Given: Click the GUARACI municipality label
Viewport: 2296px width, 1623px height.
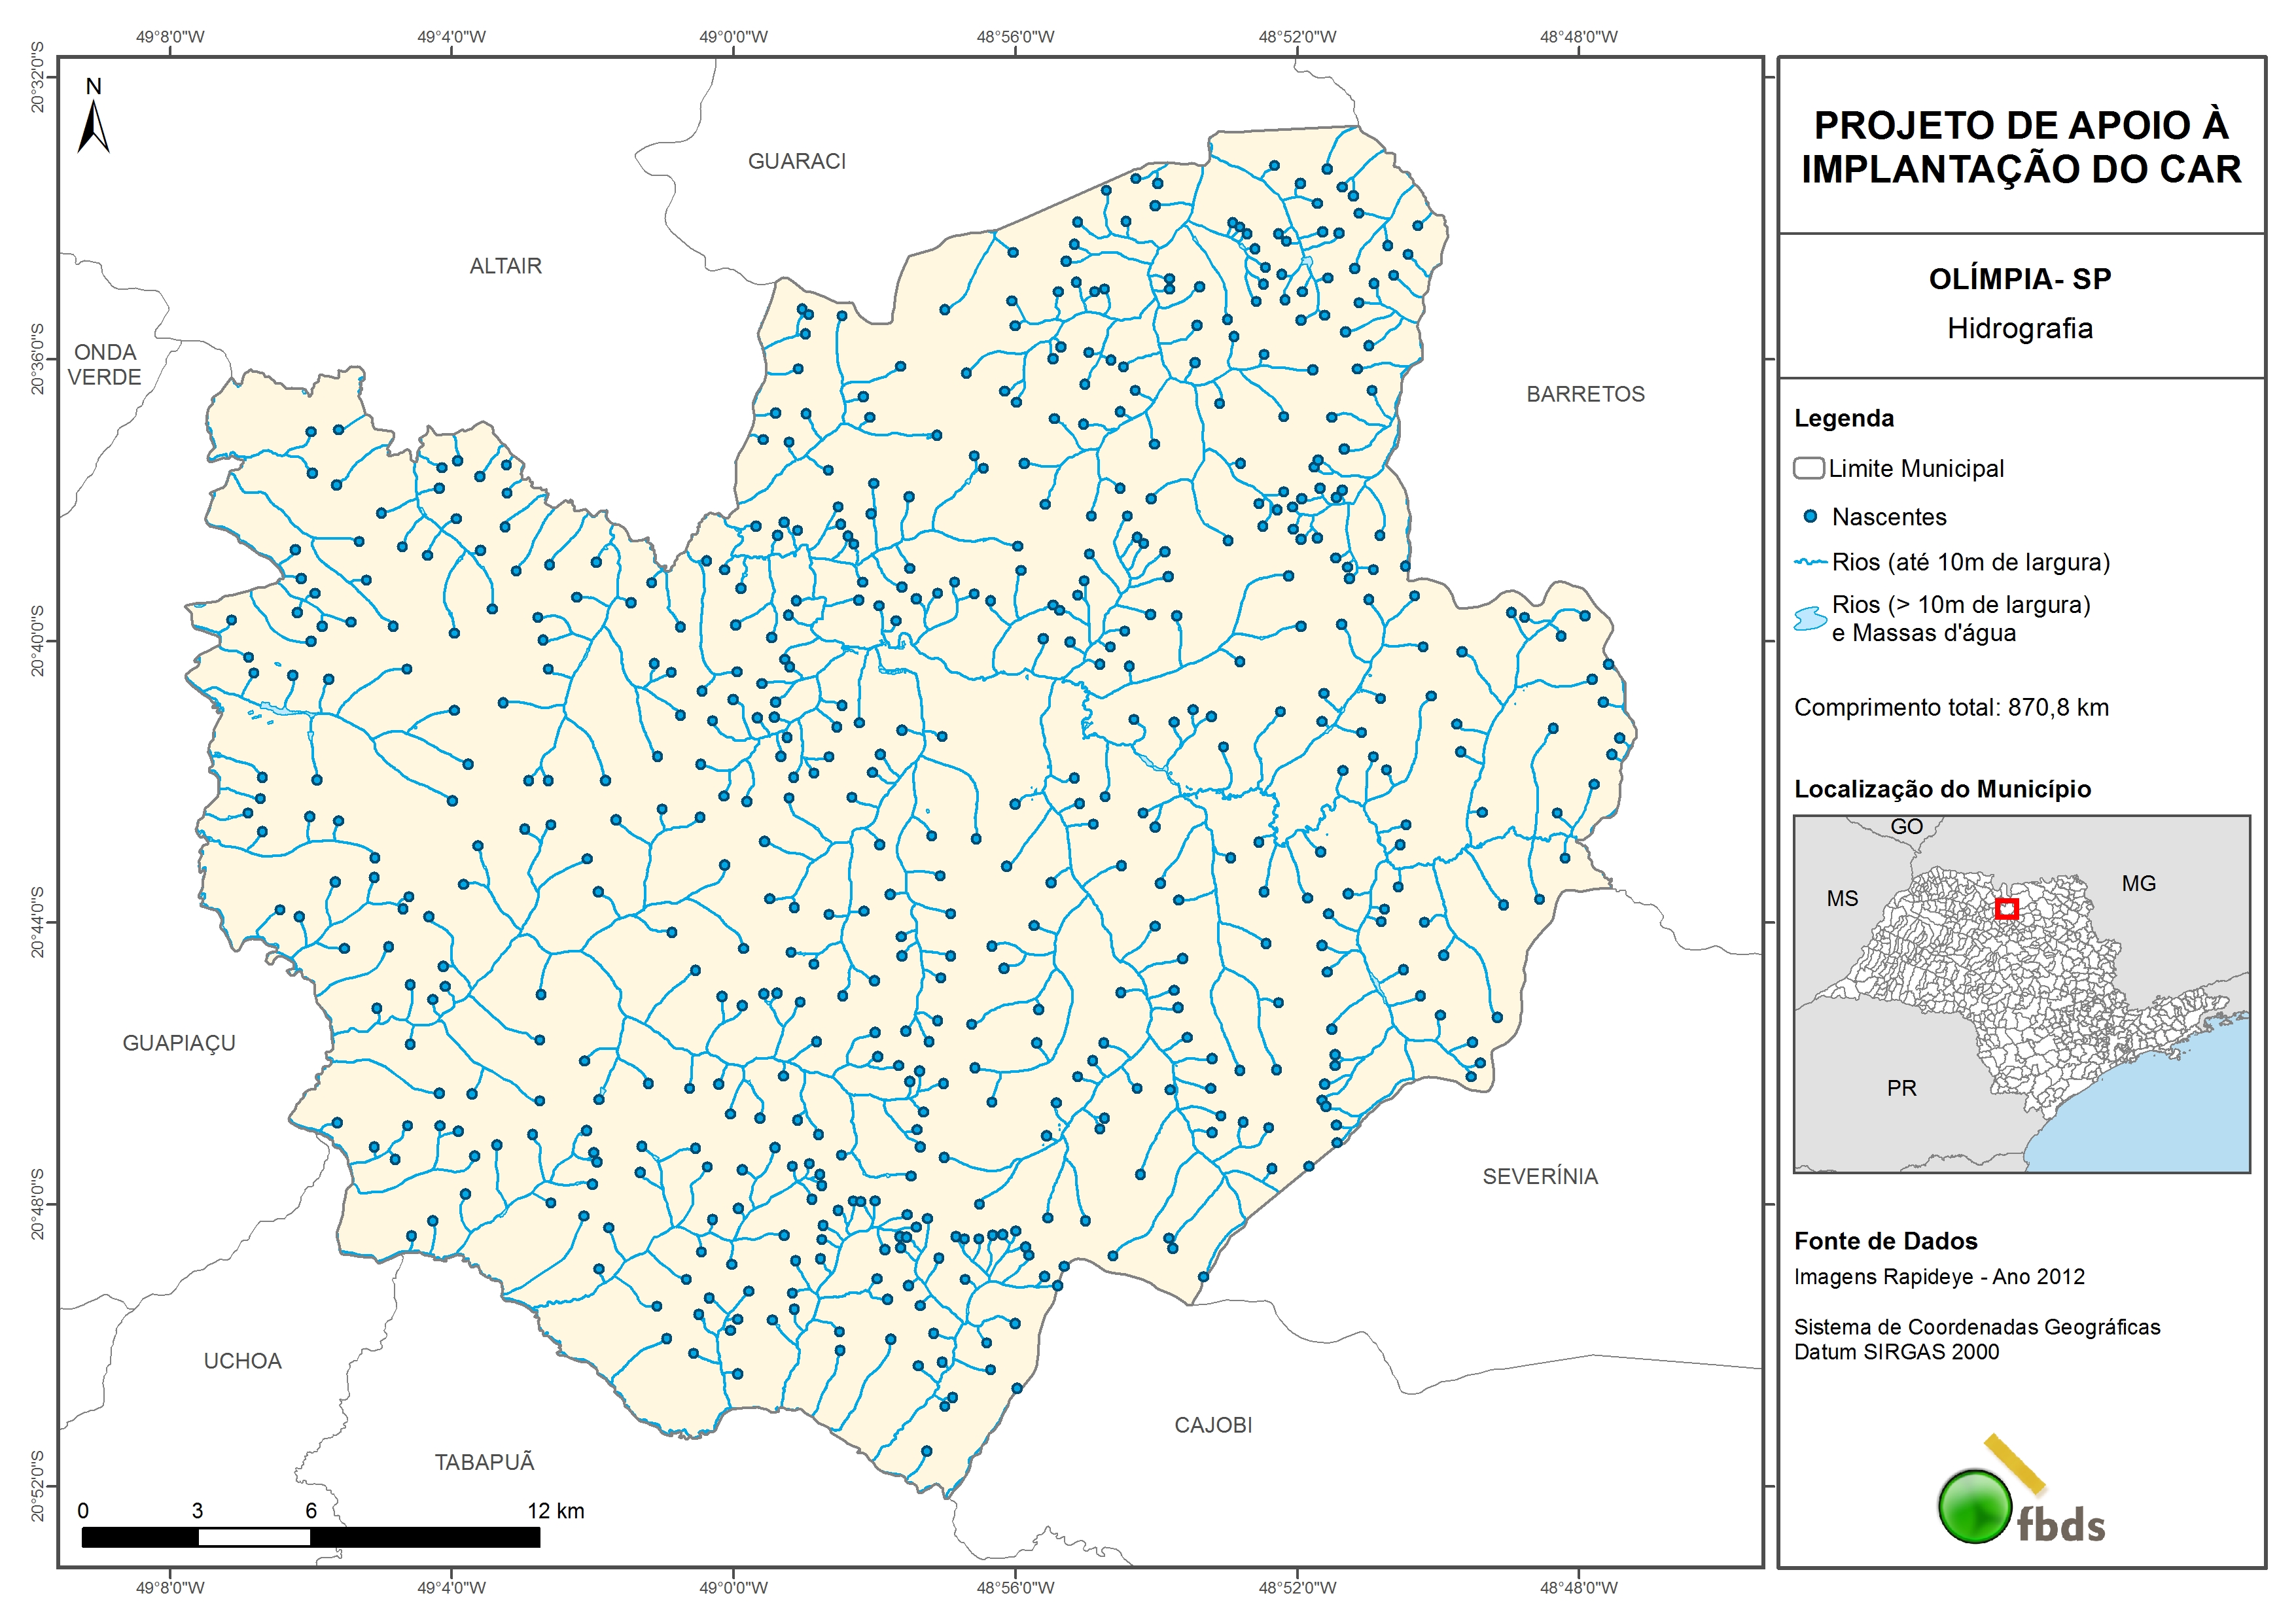Looking at the screenshot, I should point(796,161).
